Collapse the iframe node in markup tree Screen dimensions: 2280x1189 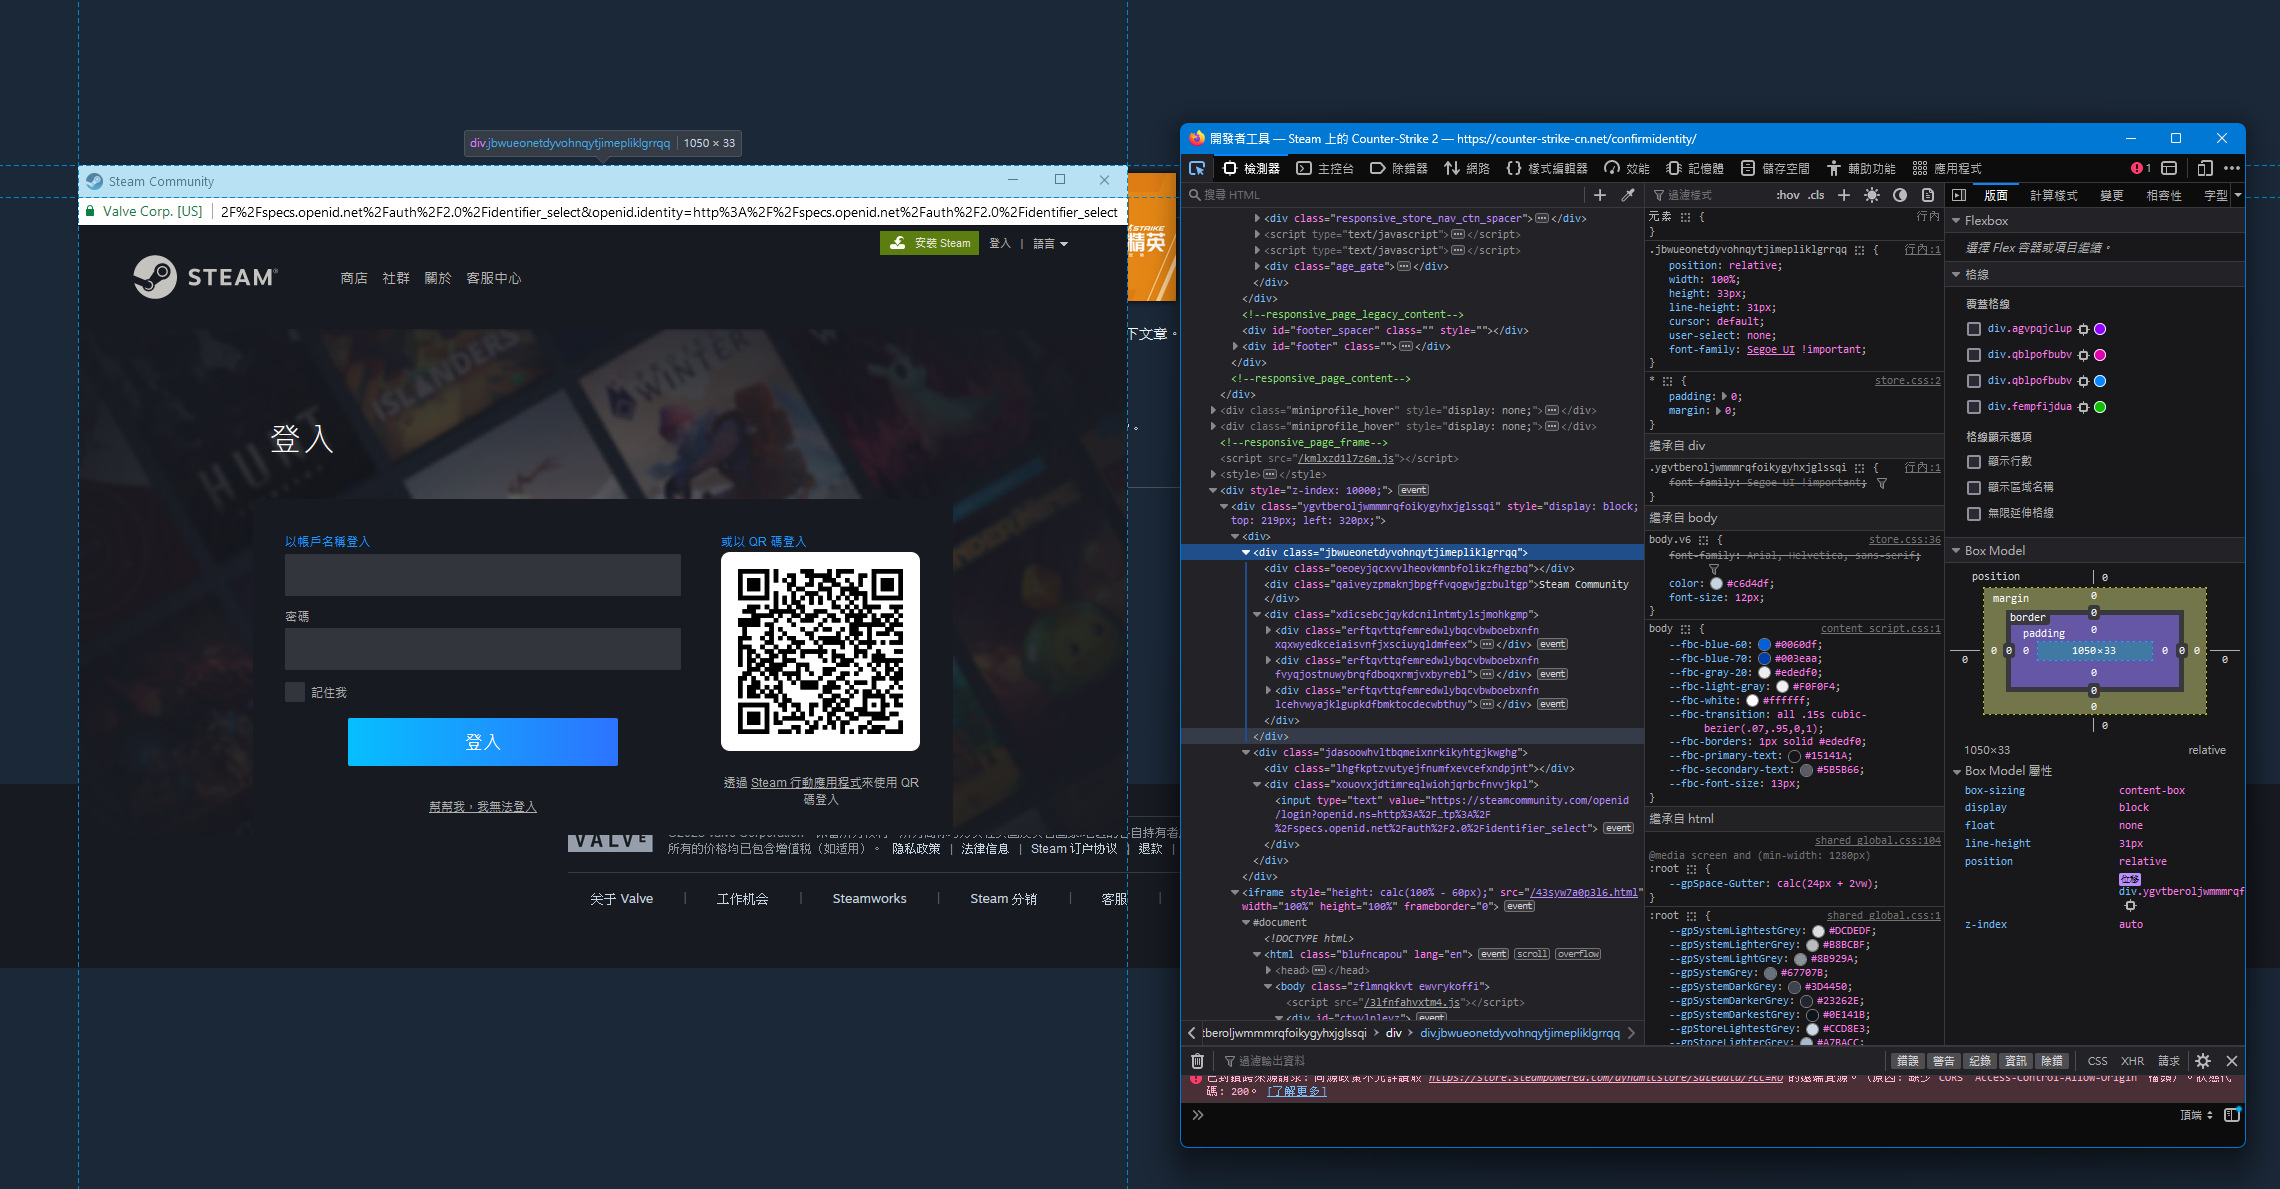click(1235, 892)
